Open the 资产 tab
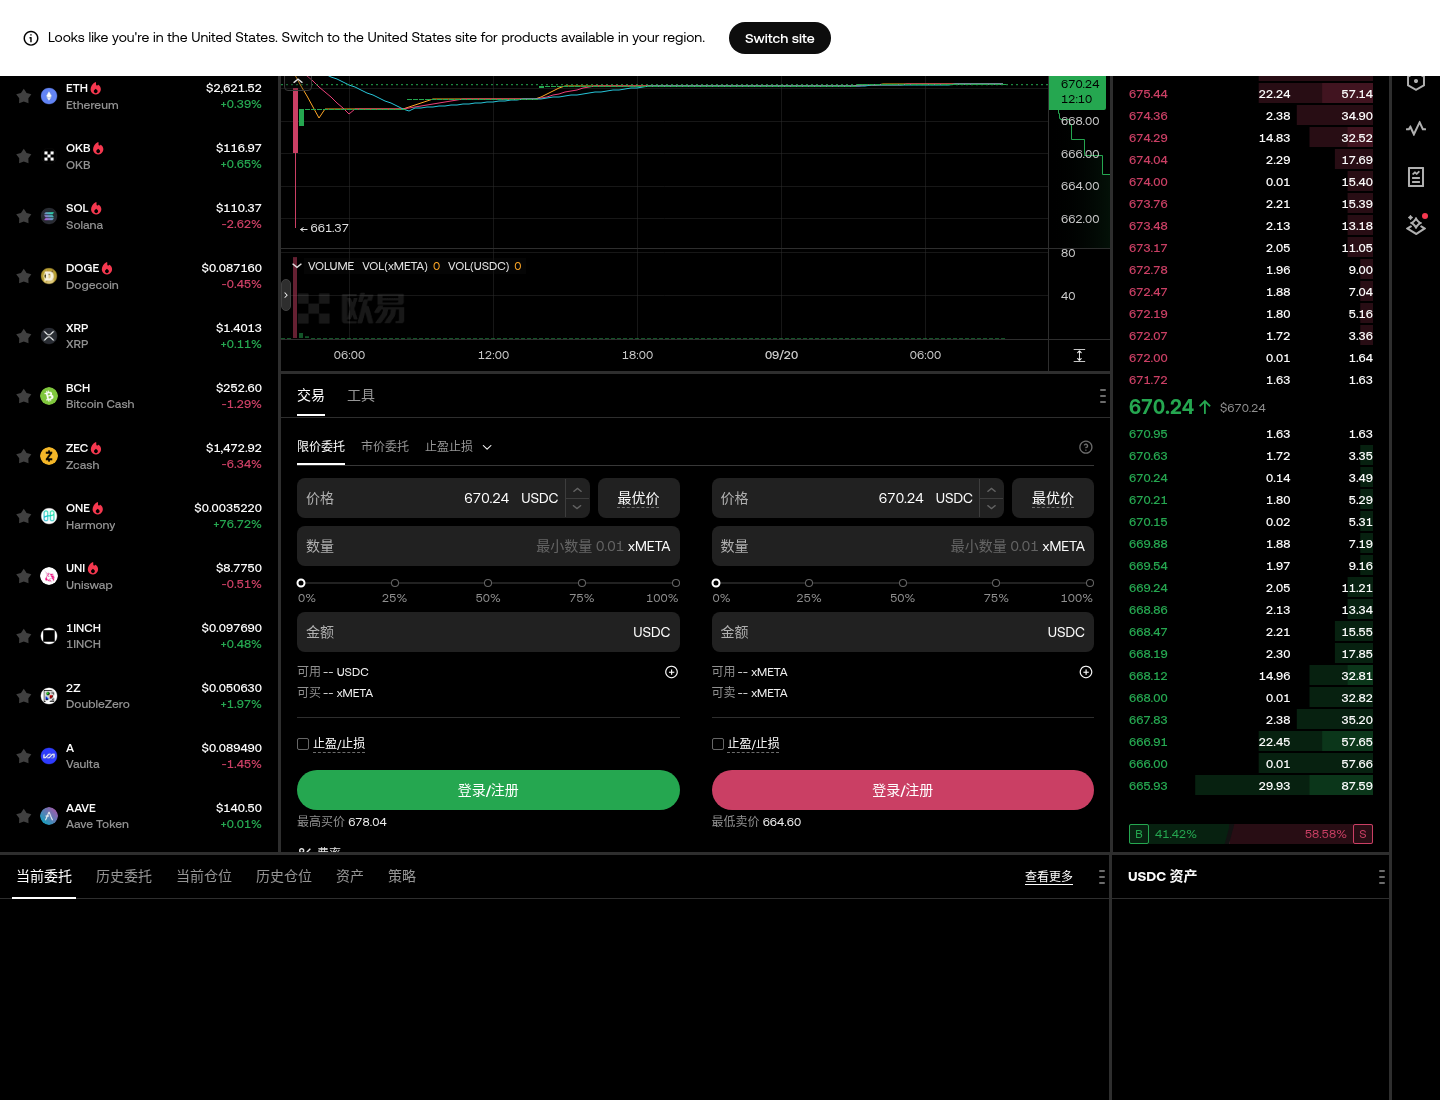 pos(350,877)
